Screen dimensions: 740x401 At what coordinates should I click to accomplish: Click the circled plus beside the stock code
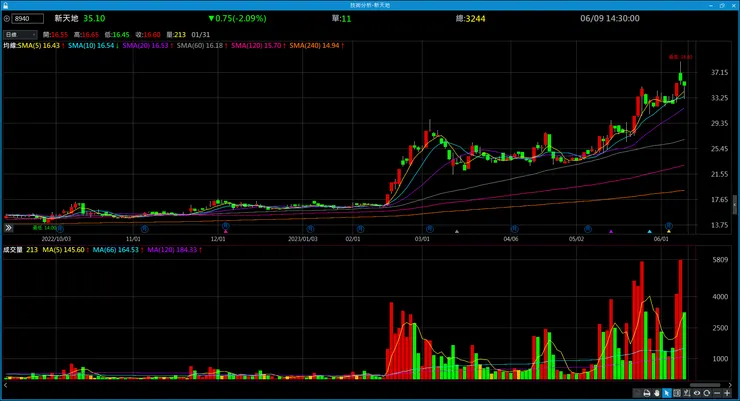pos(7,19)
